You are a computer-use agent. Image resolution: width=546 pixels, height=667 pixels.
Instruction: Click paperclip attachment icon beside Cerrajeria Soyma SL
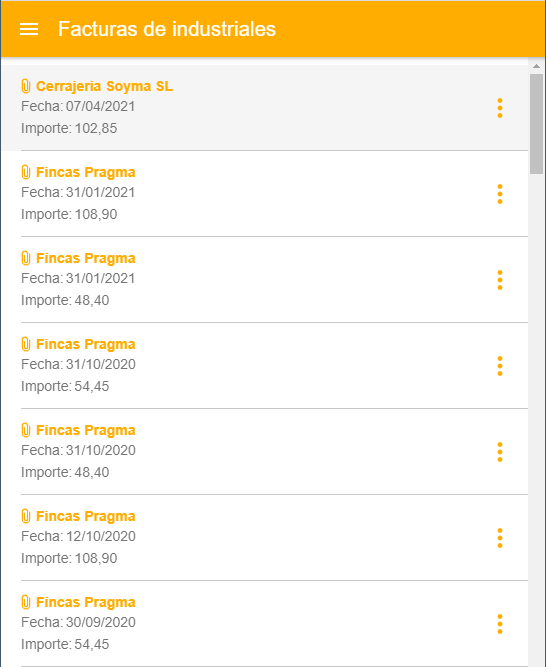[26, 86]
